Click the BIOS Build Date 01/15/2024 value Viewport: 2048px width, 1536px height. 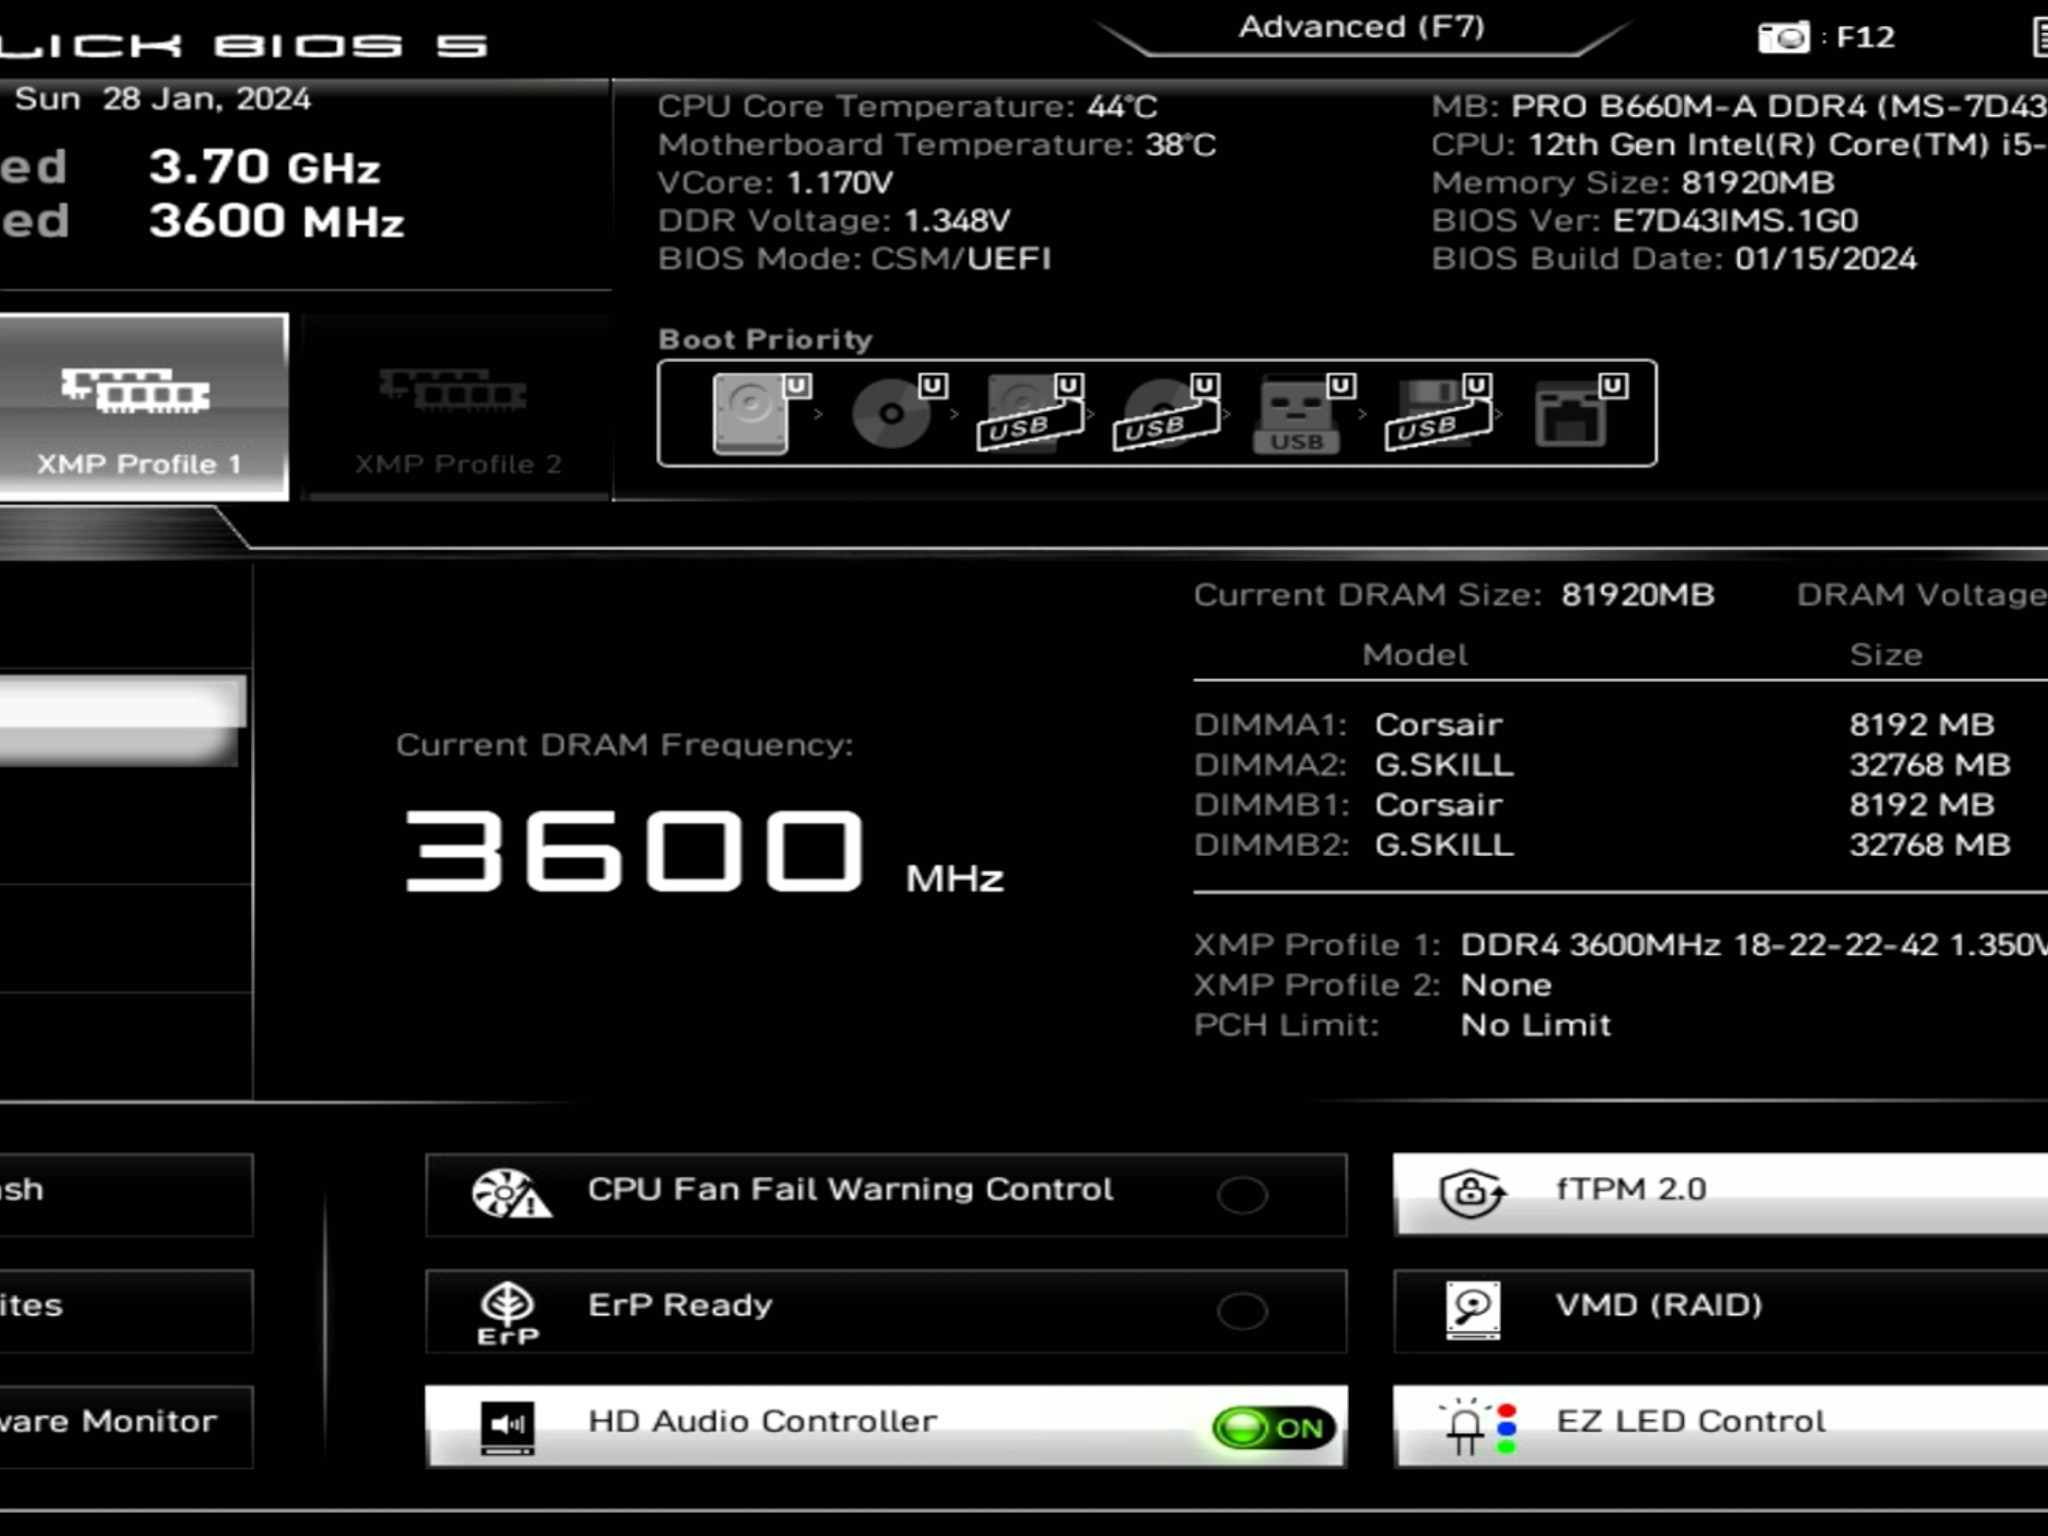point(1826,259)
